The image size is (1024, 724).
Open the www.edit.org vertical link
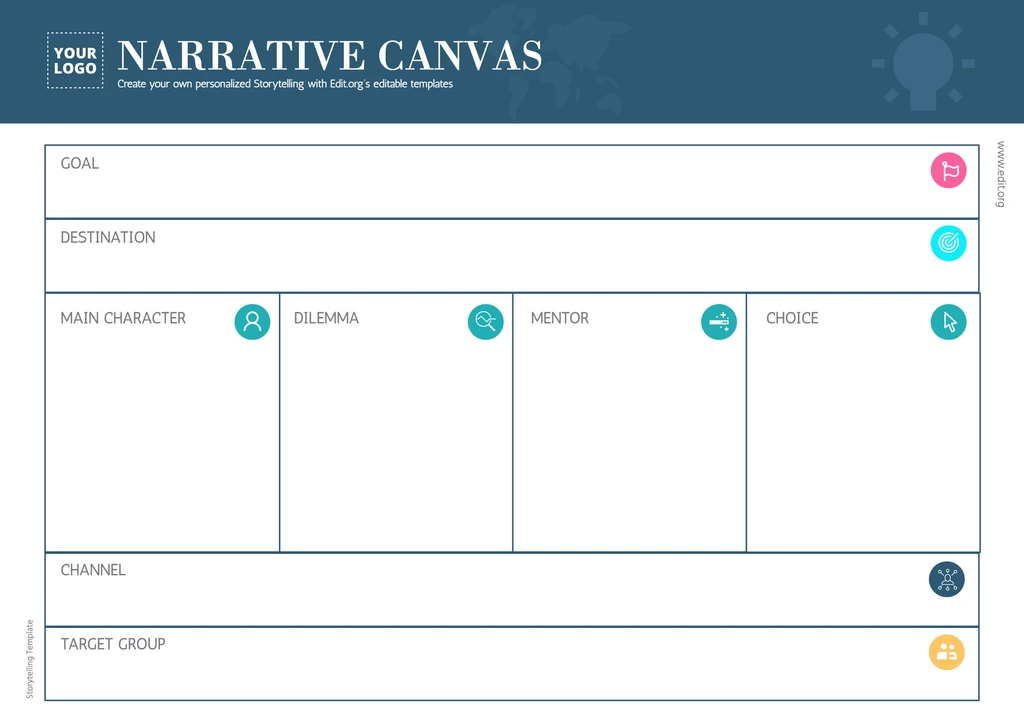click(x=1000, y=174)
